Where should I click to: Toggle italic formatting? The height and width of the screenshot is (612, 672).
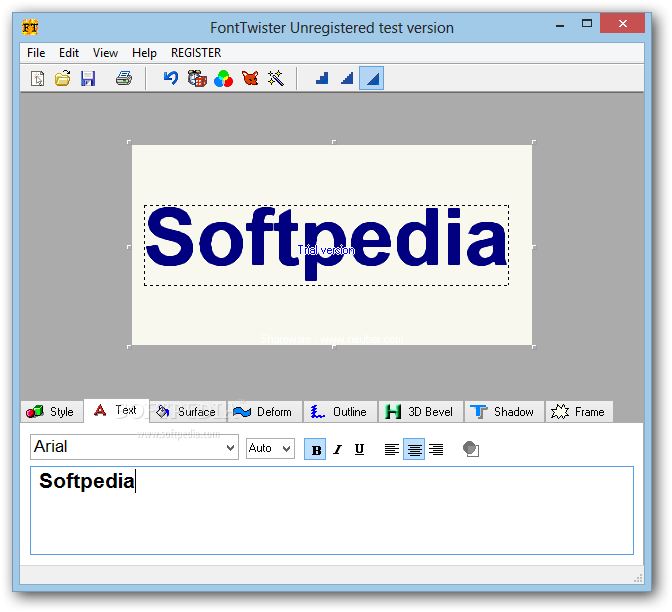(338, 449)
